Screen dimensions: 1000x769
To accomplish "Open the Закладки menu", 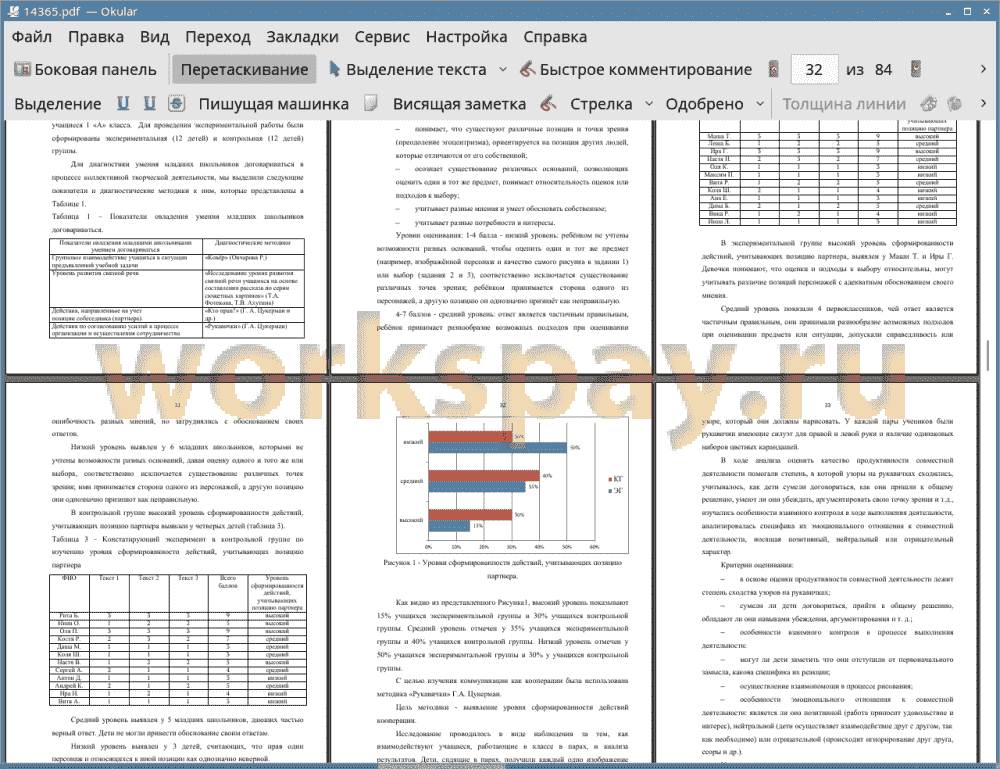I will click(x=302, y=37).
